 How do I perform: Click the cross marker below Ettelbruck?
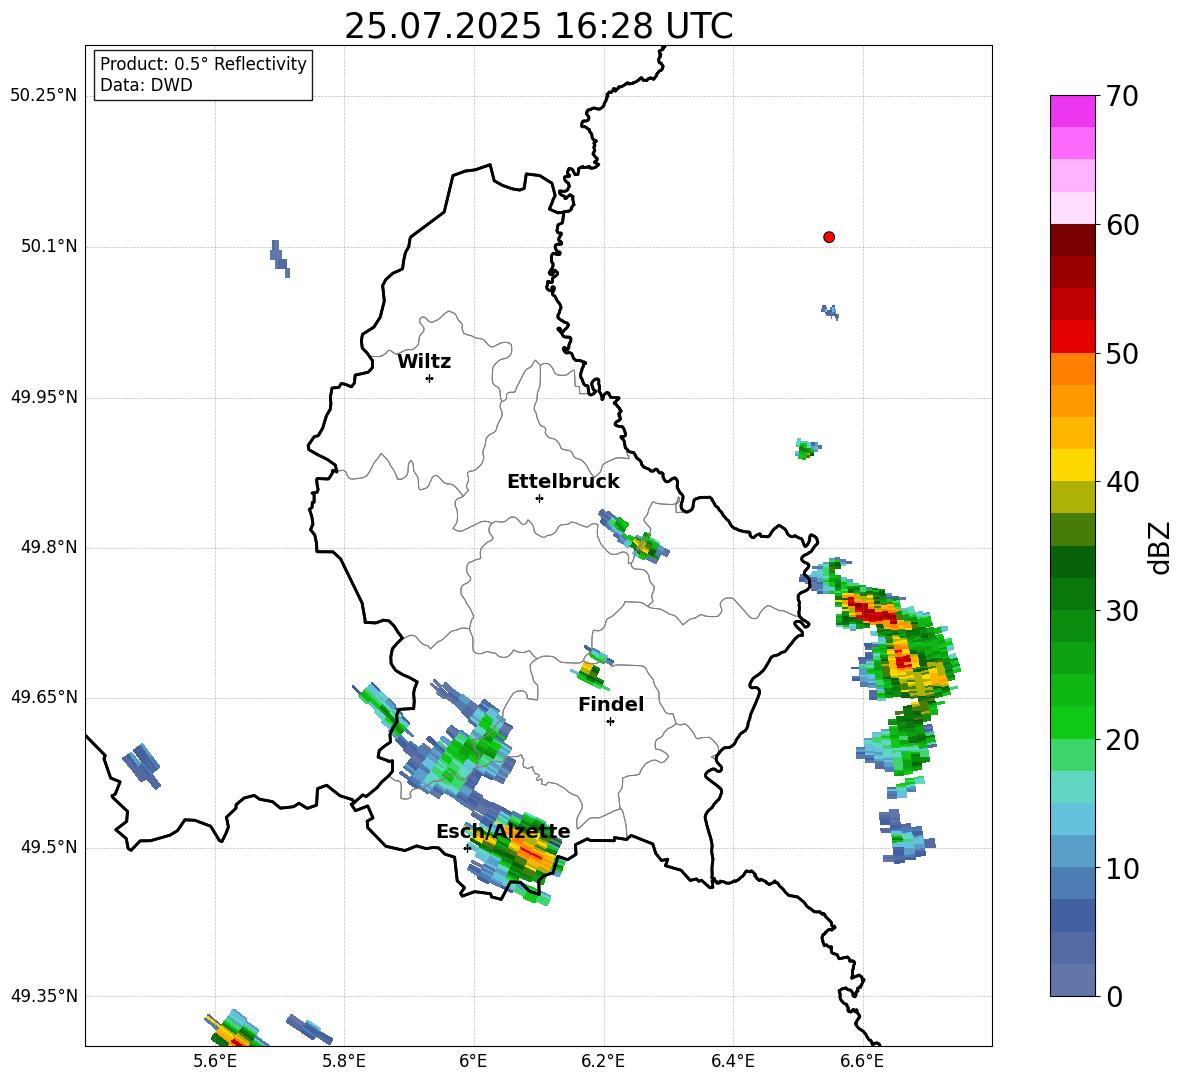pyautogui.click(x=539, y=498)
